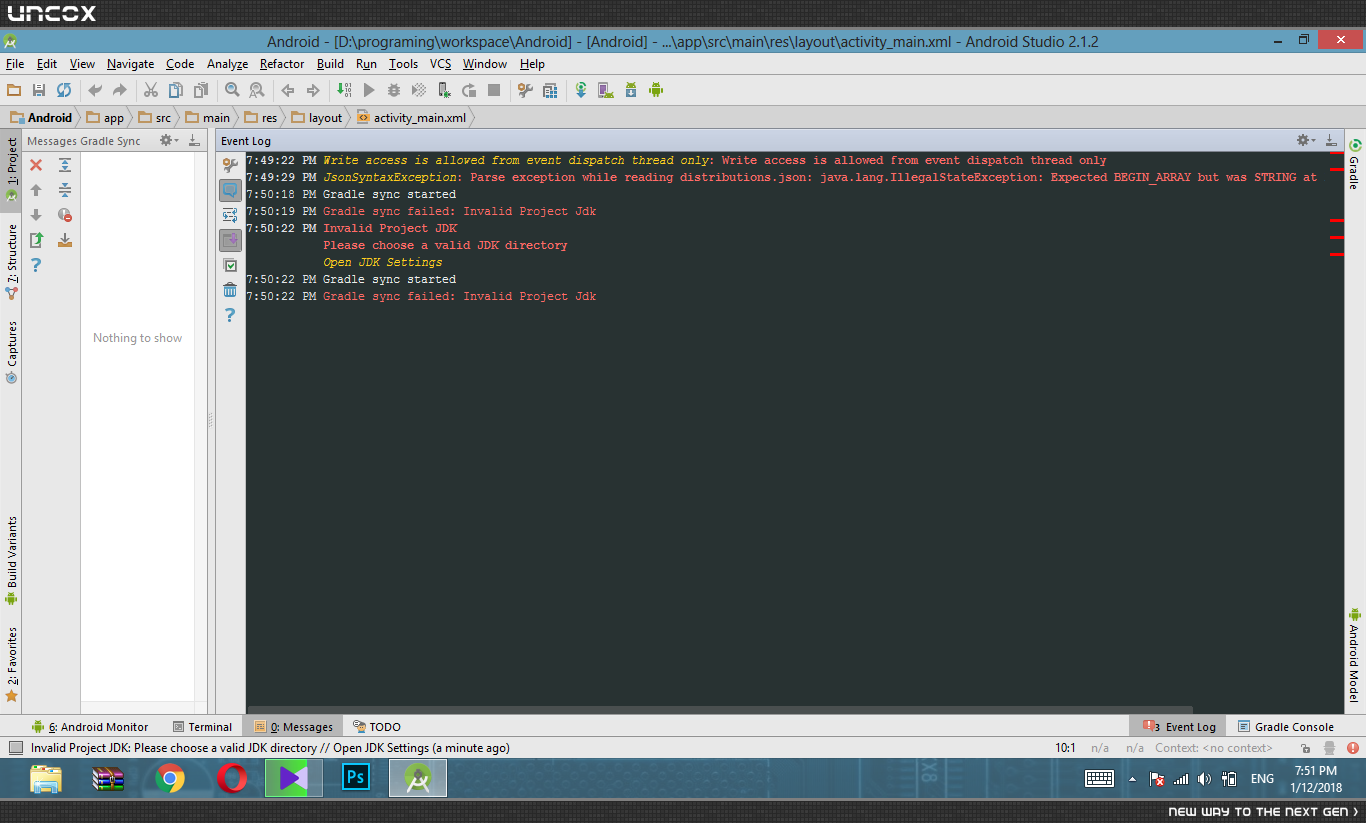Image resolution: width=1366 pixels, height=823 pixels.
Task: Click the Synchronize toolbar icon
Action: pyautogui.click(x=64, y=90)
